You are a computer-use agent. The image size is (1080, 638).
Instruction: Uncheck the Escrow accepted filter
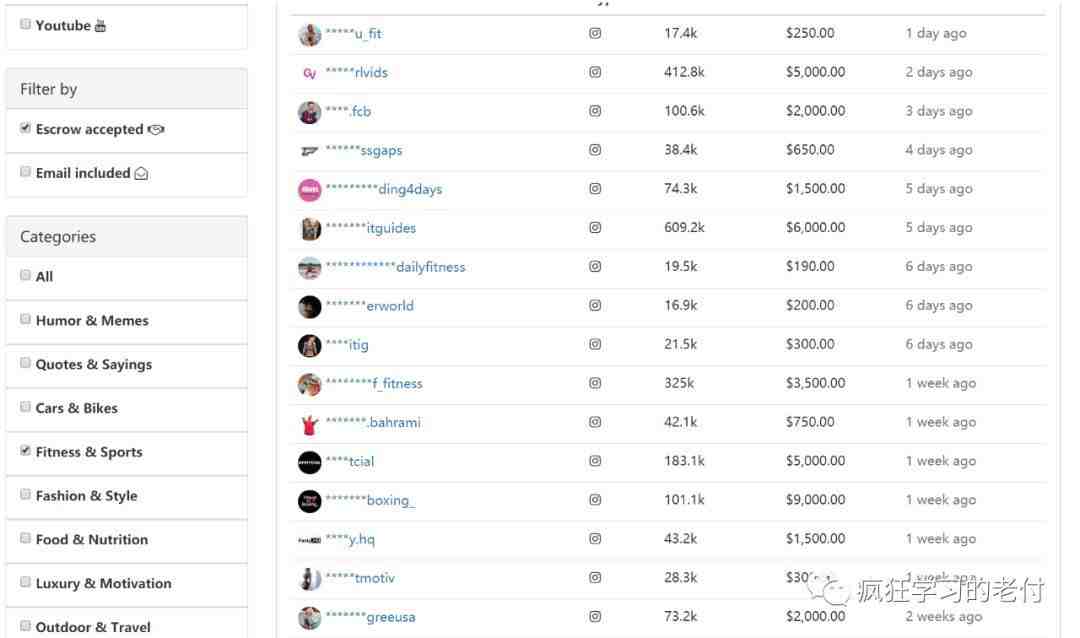point(25,128)
